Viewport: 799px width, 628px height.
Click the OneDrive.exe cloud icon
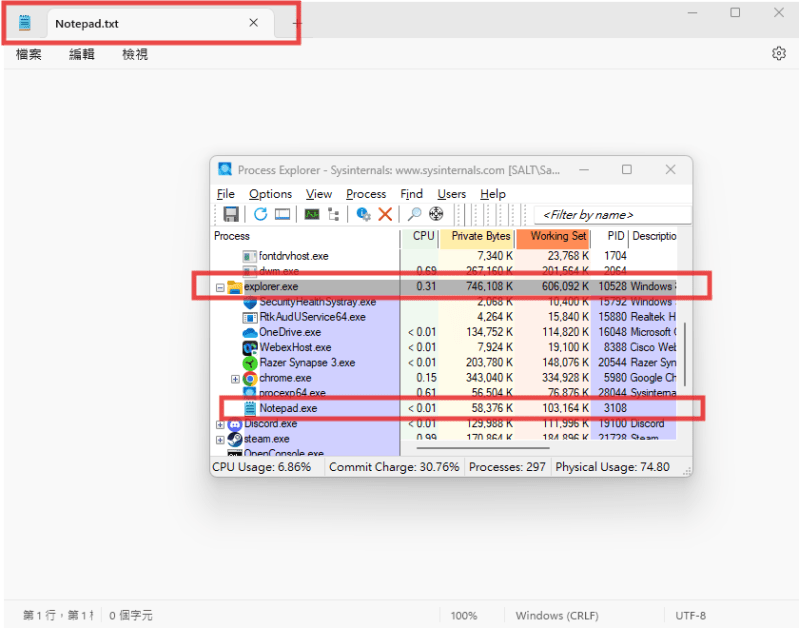pyautogui.click(x=250, y=333)
